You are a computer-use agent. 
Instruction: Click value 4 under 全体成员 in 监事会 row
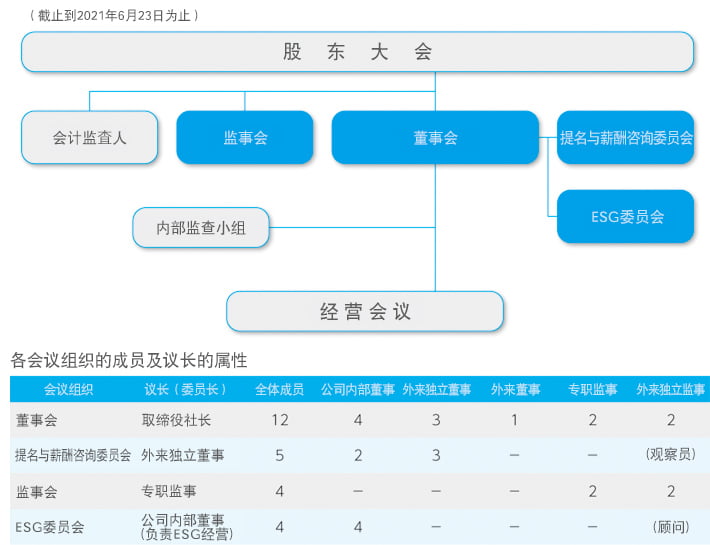click(280, 491)
